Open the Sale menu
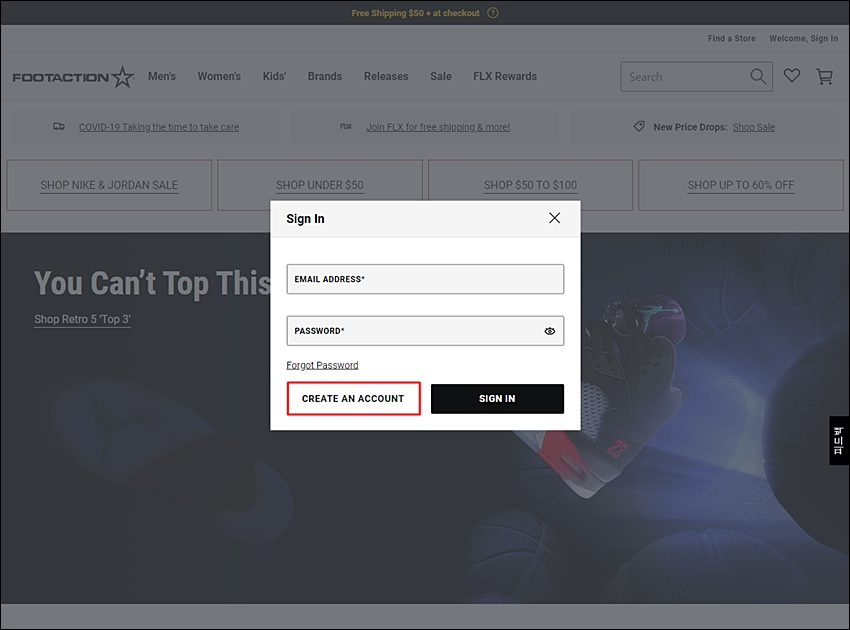The width and height of the screenshot is (850, 630). pos(441,76)
